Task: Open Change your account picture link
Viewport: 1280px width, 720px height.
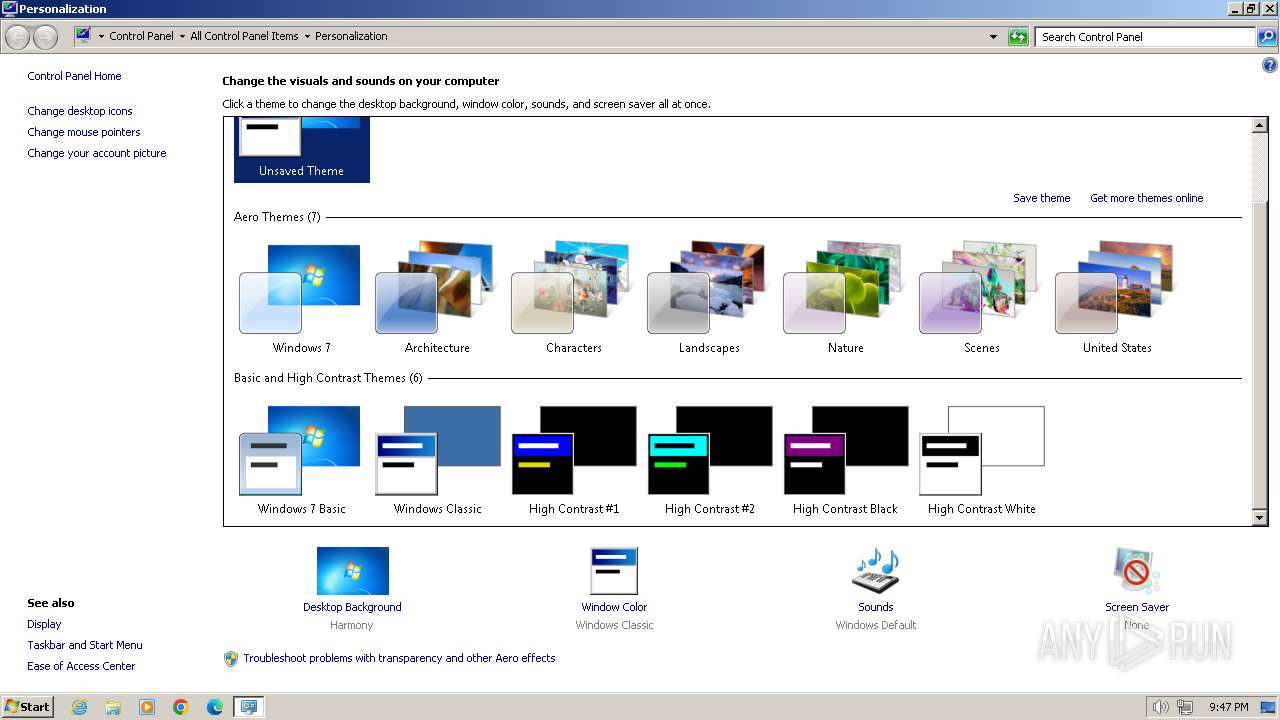Action: [x=97, y=153]
